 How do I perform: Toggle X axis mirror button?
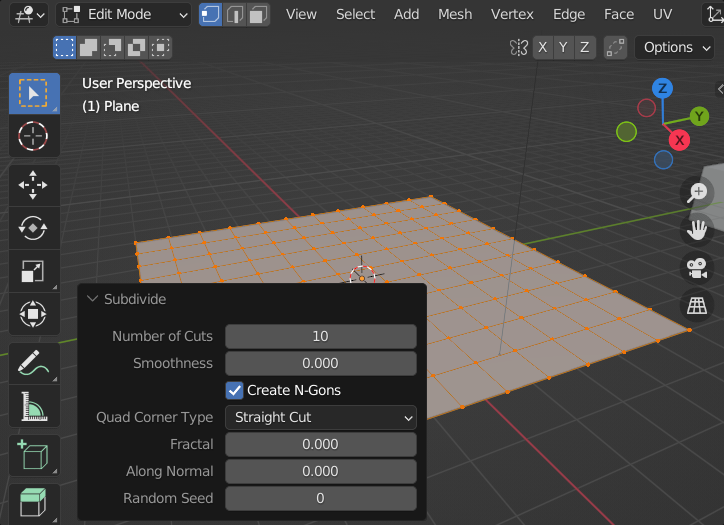coord(542,47)
